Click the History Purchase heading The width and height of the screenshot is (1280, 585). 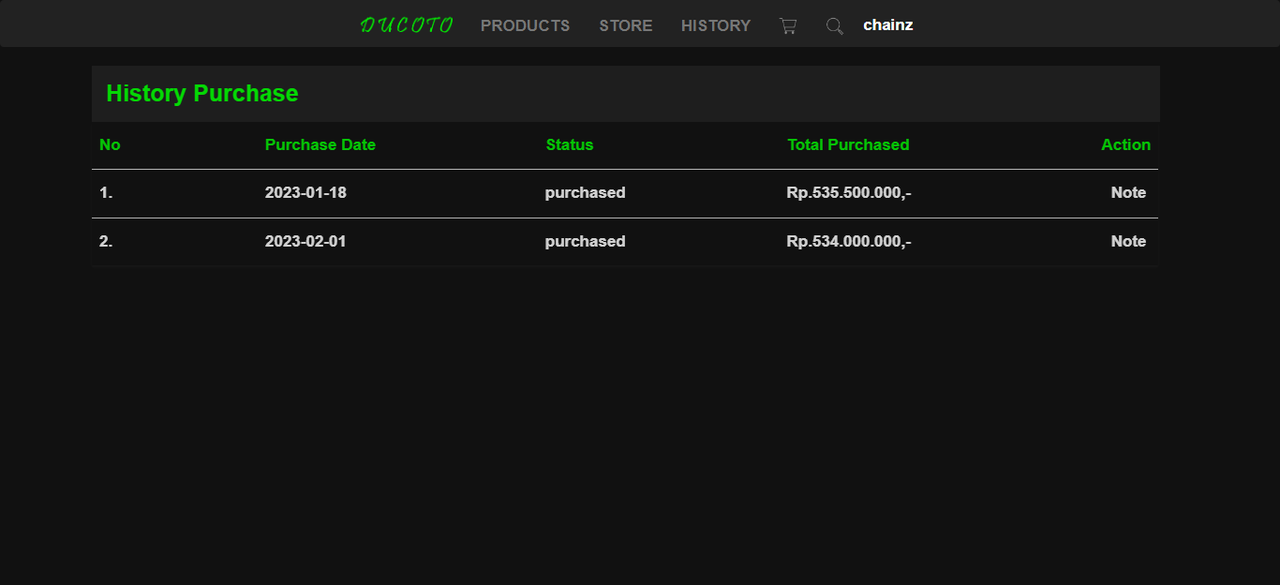202,93
